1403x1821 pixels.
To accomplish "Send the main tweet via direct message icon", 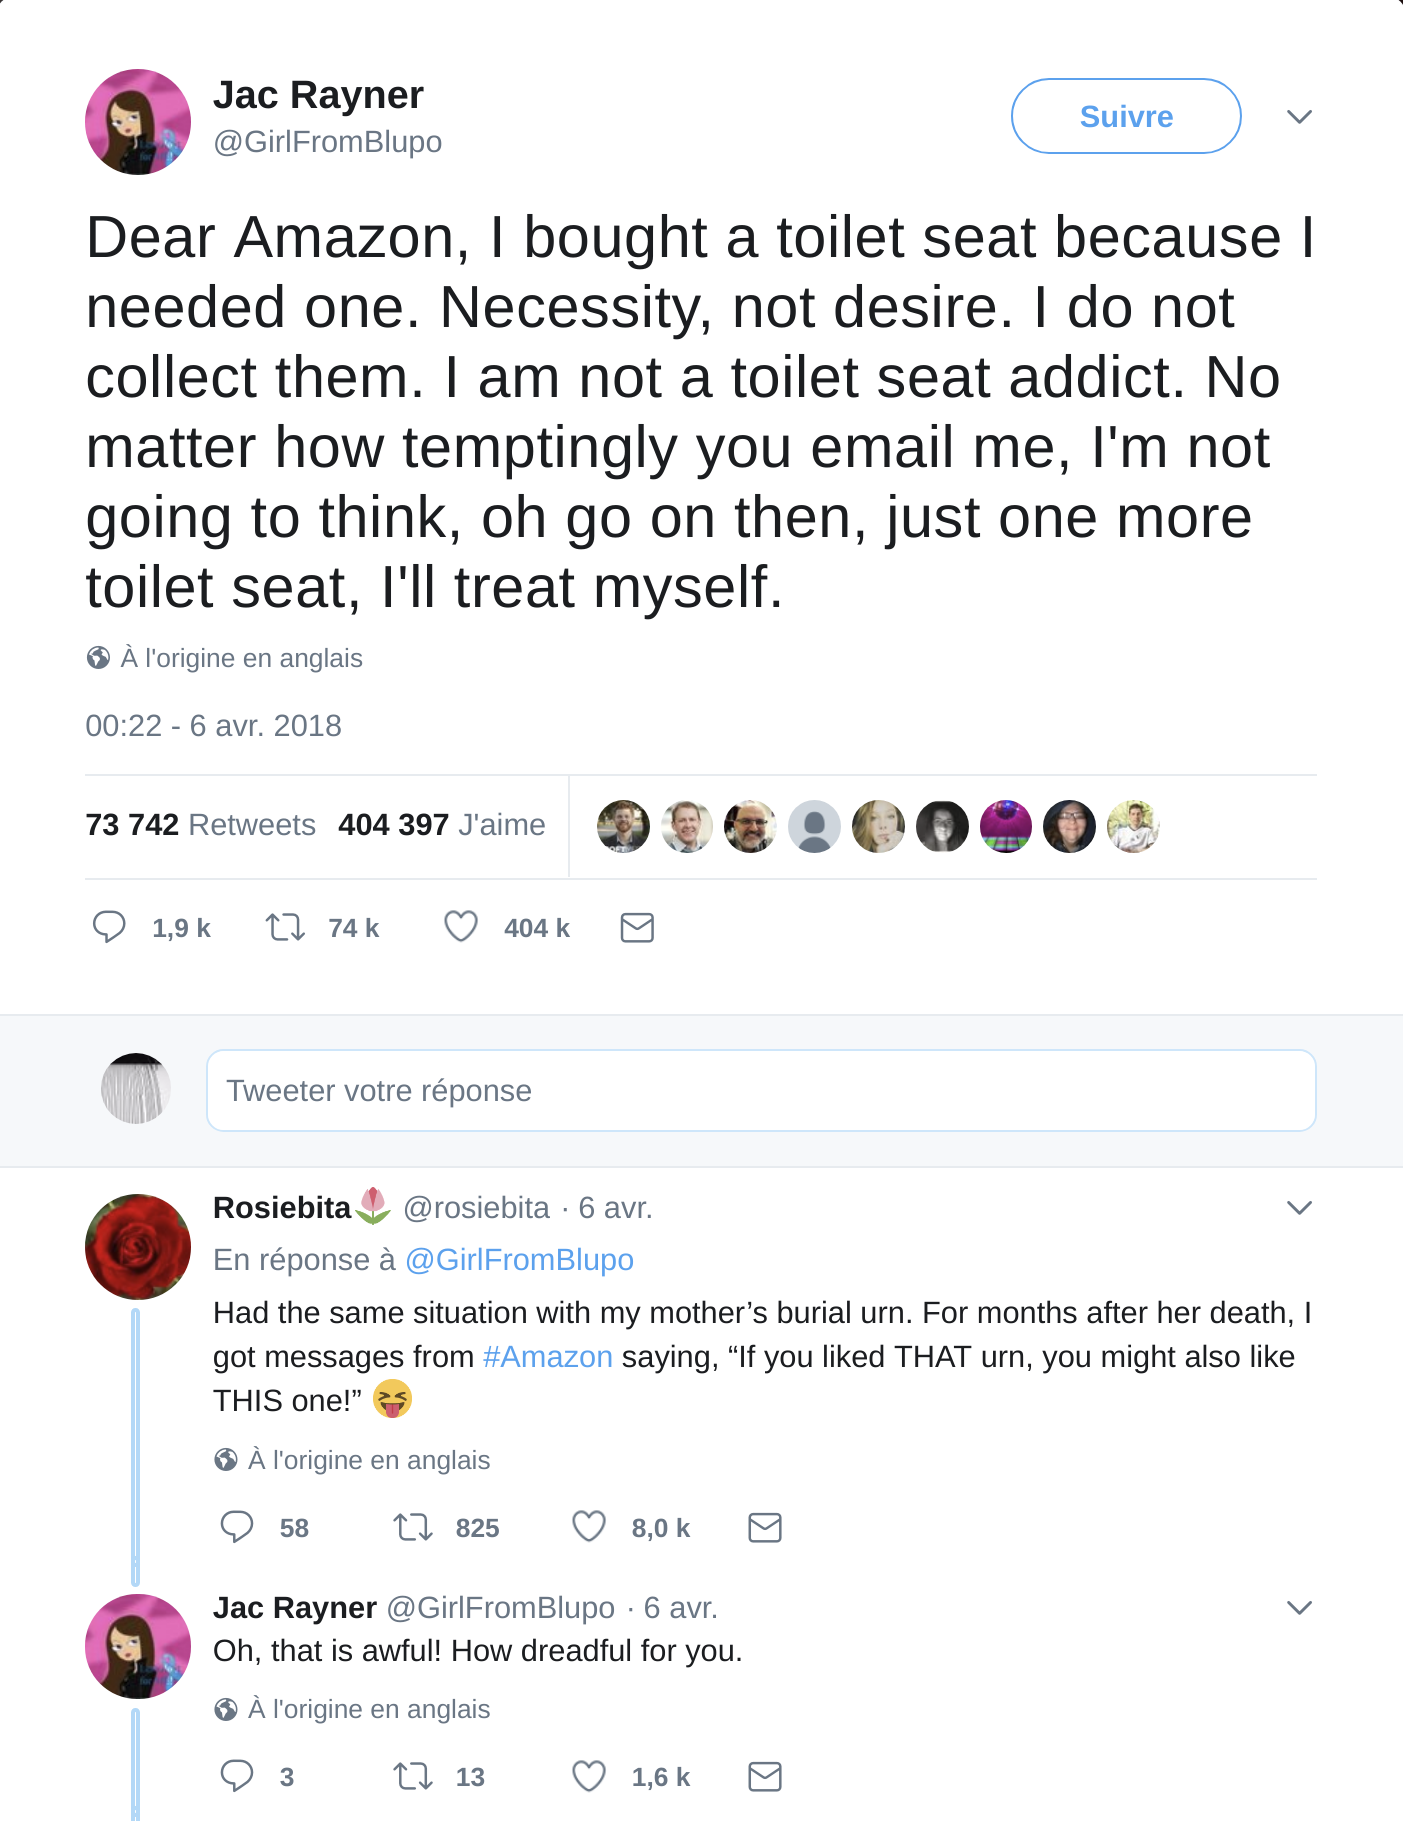I will pyautogui.click(x=637, y=928).
